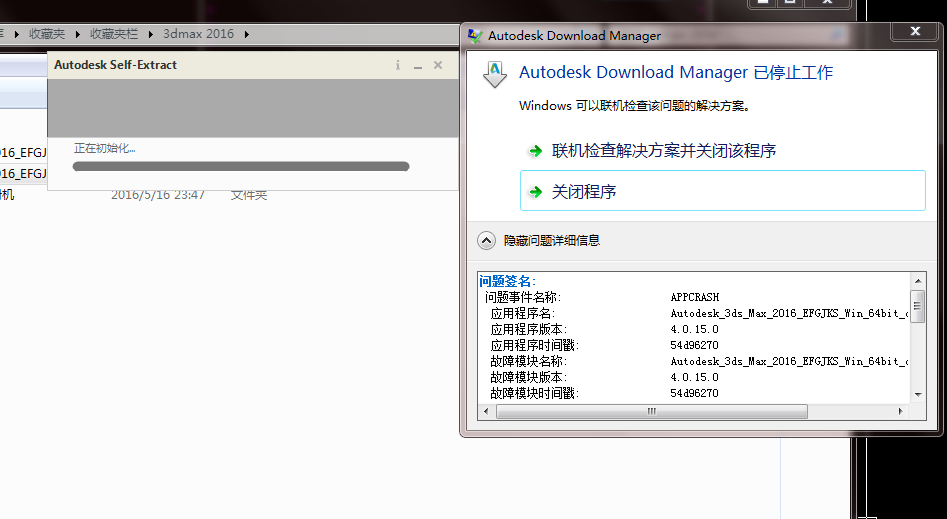Select the application version label 应用程序版本

pos(528,329)
